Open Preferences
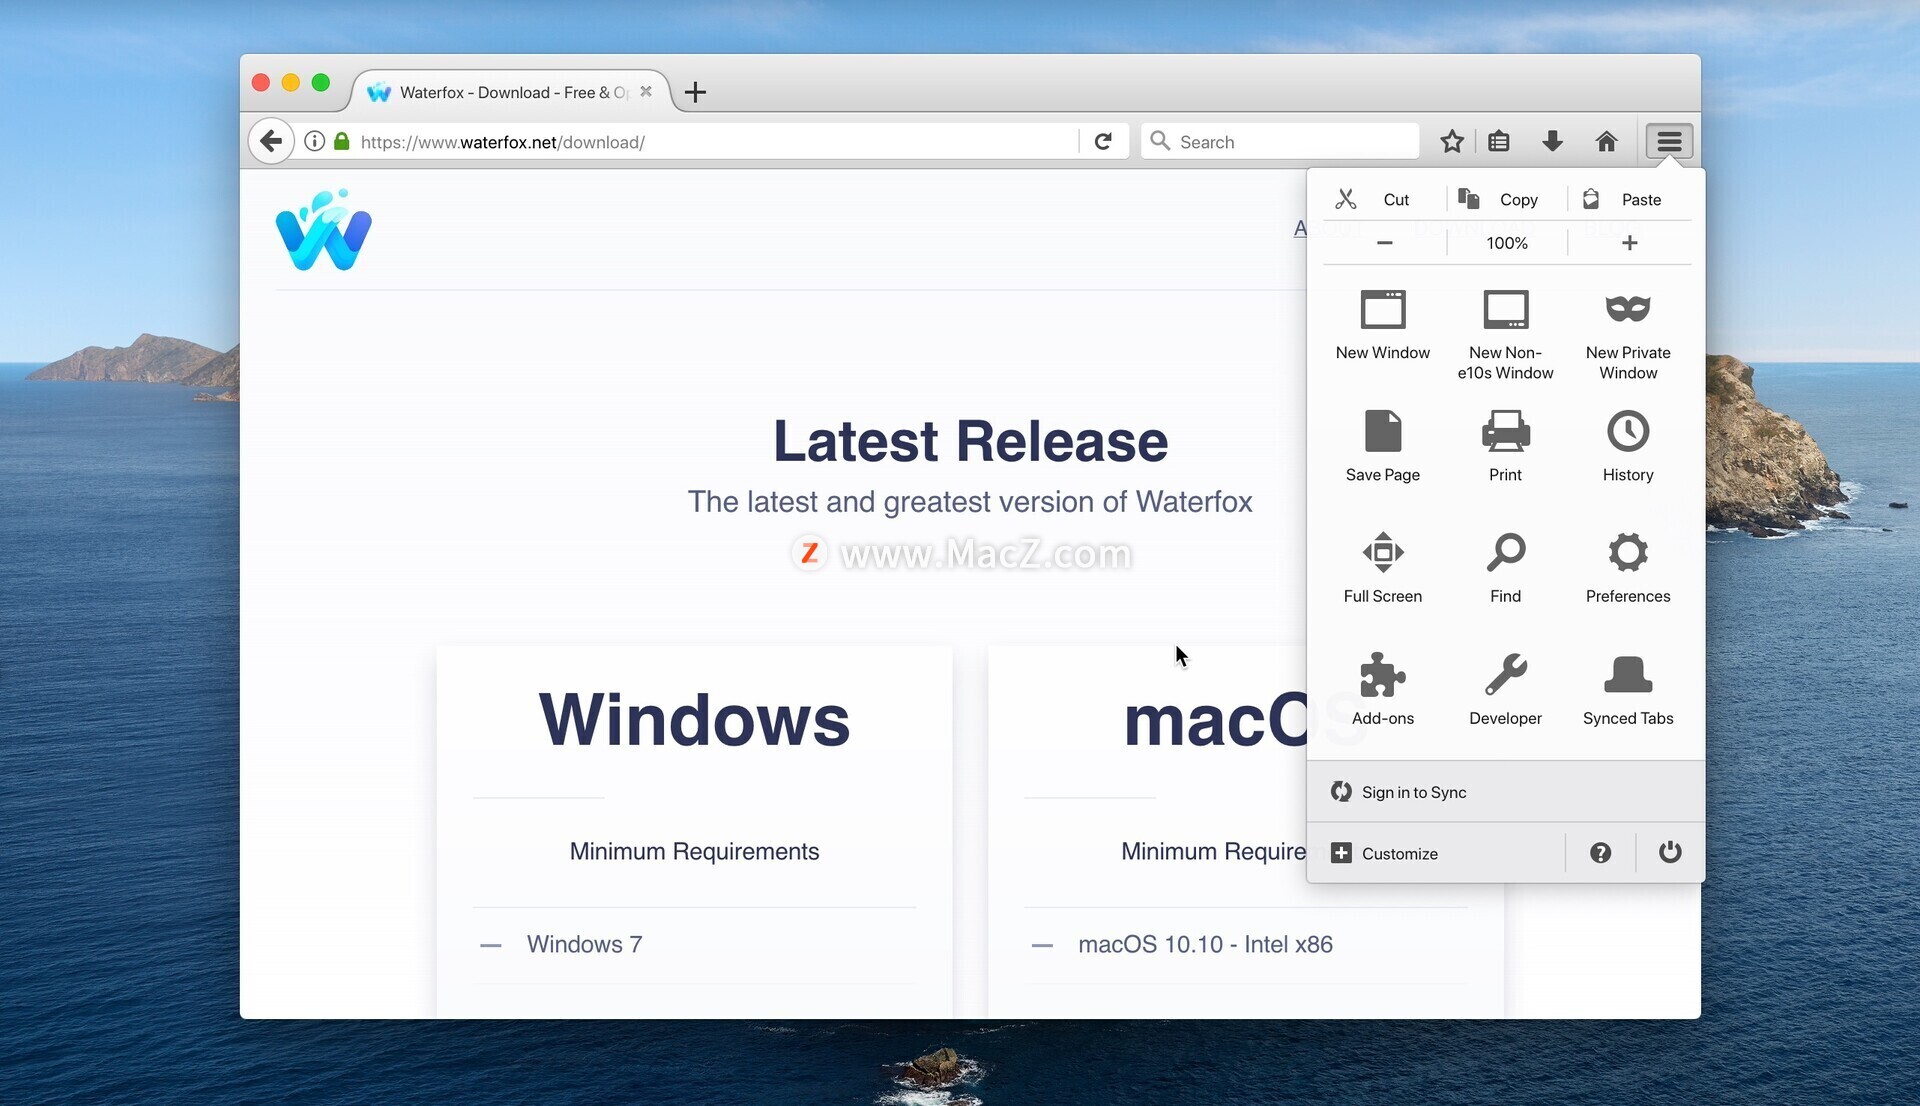 [x=1628, y=568]
